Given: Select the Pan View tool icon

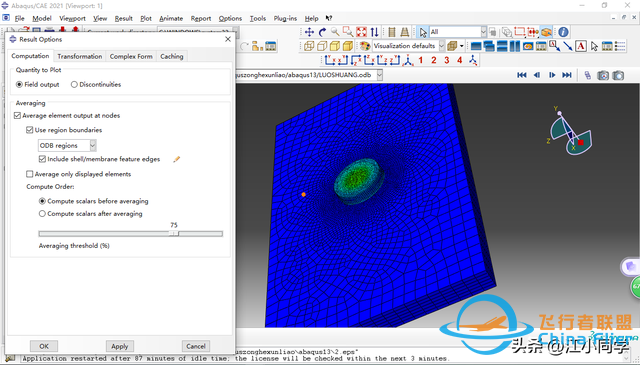Looking at the screenshot, I should coord(309,32).
